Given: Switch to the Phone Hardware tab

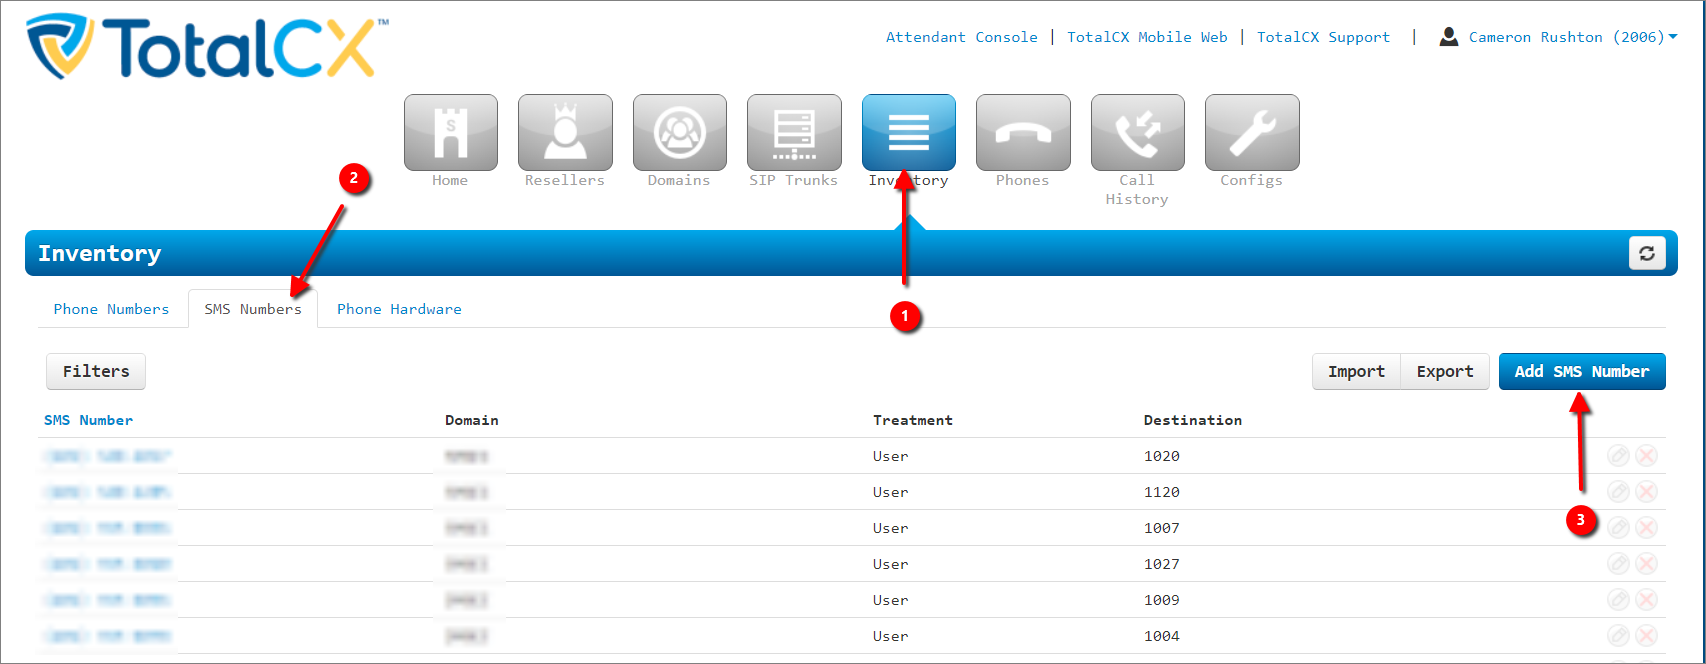Looking at the screenshot, I should 399,309.
